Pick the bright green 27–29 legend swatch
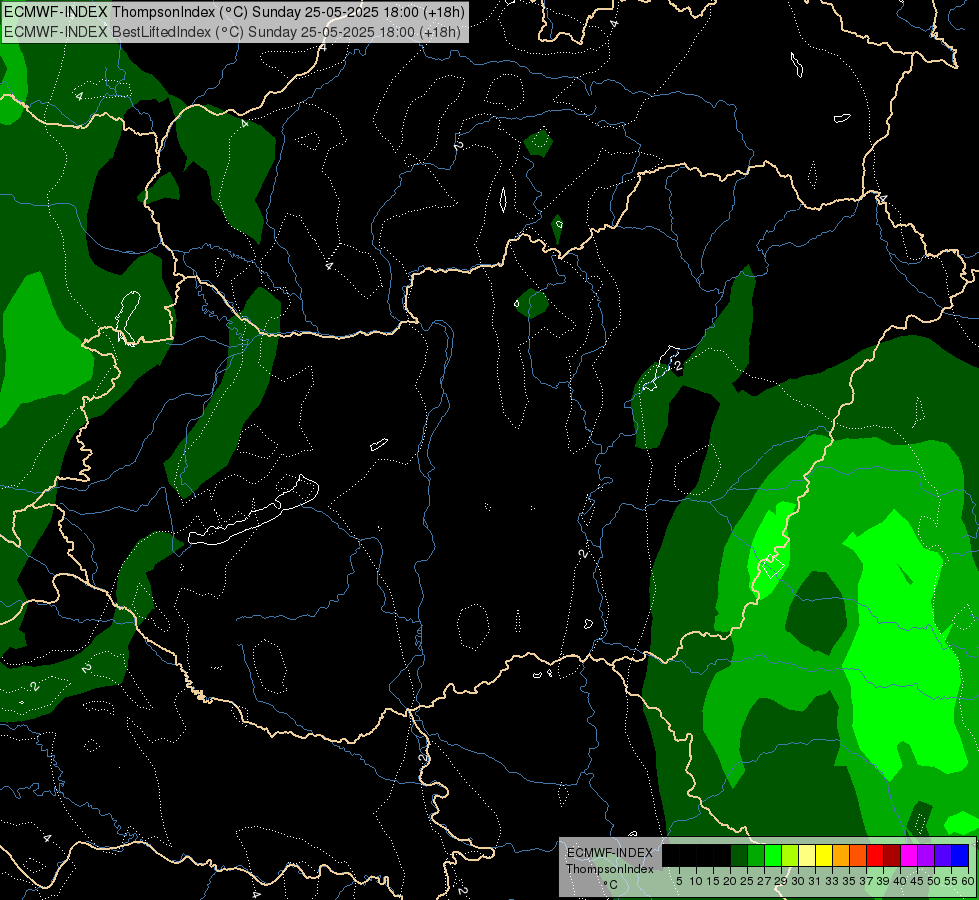This screenshot has width=979, height=900. click(x=773, y=855)
